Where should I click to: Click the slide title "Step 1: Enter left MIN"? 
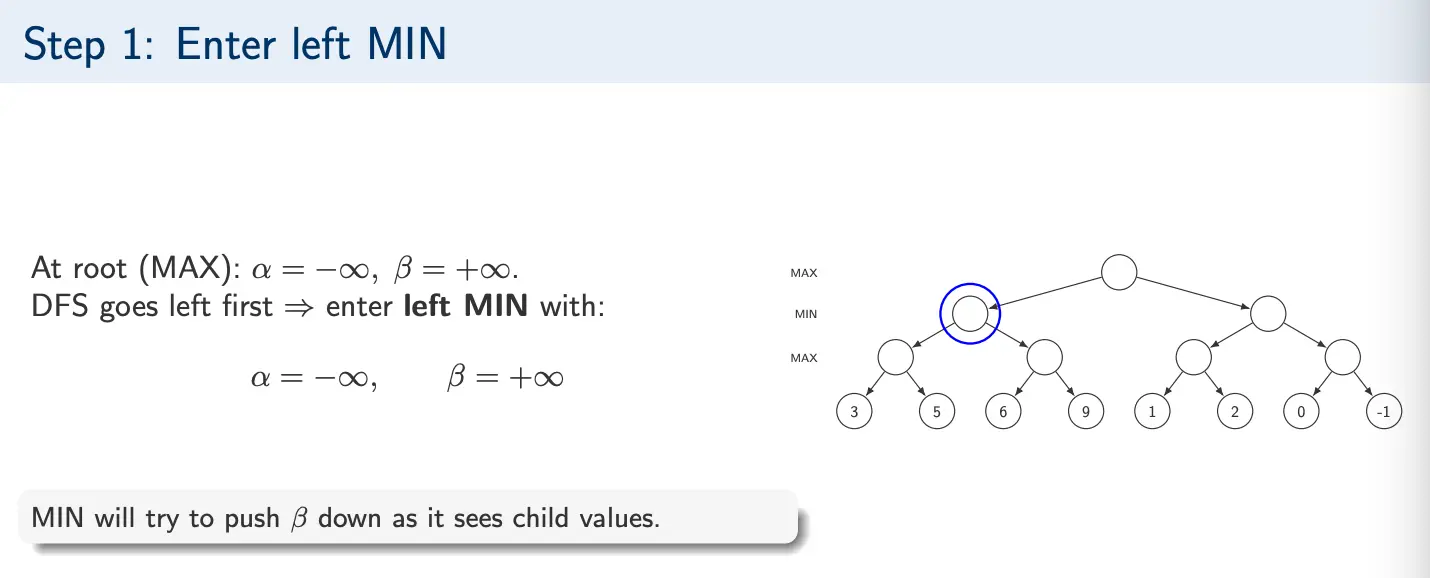click(x=234, y=45)
